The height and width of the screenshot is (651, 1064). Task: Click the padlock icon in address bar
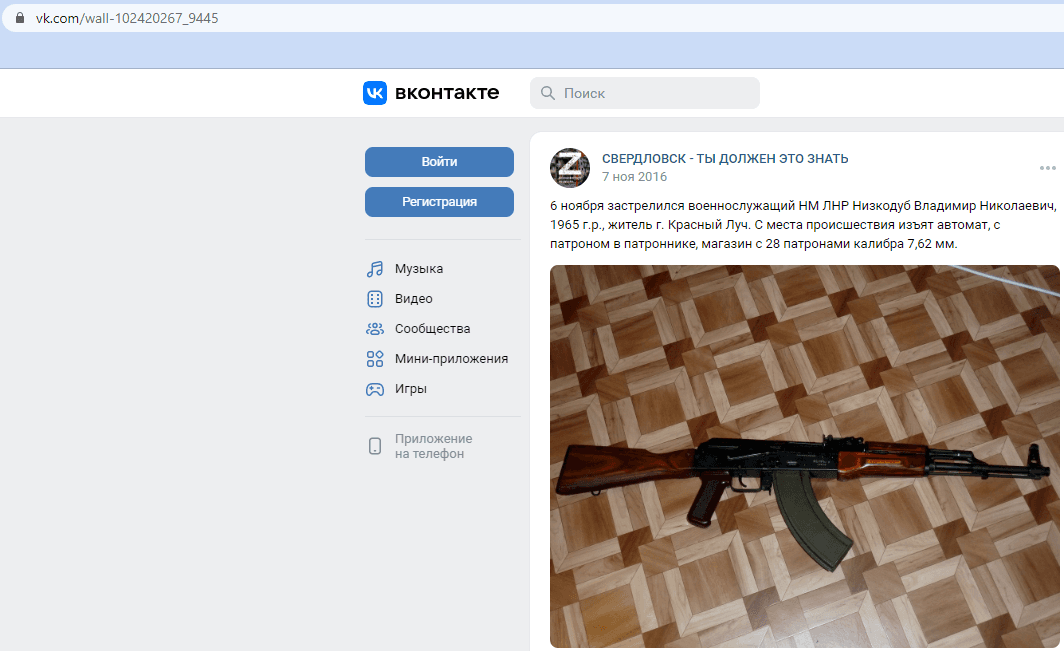click(20, 18)
